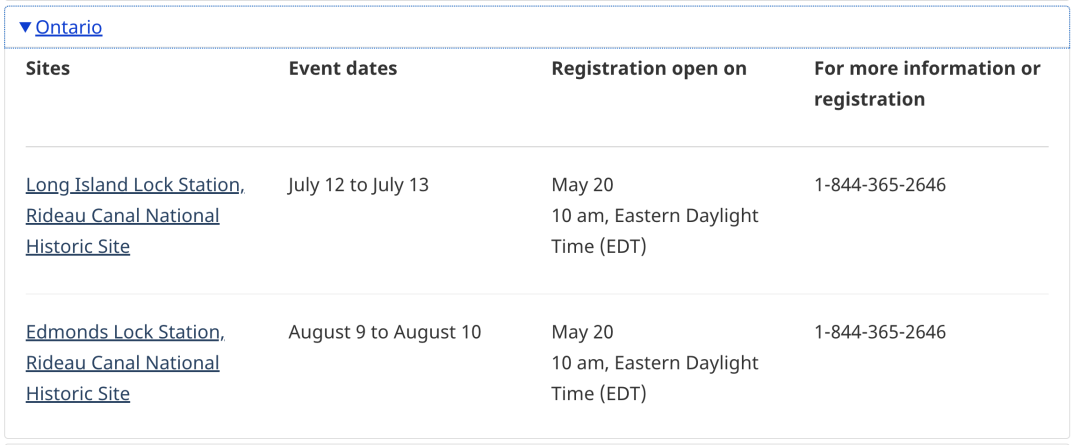Screen dimensions: 1080x445
Task: Open the Edmonds Lock Station link
Action: (x=126, y=363)
